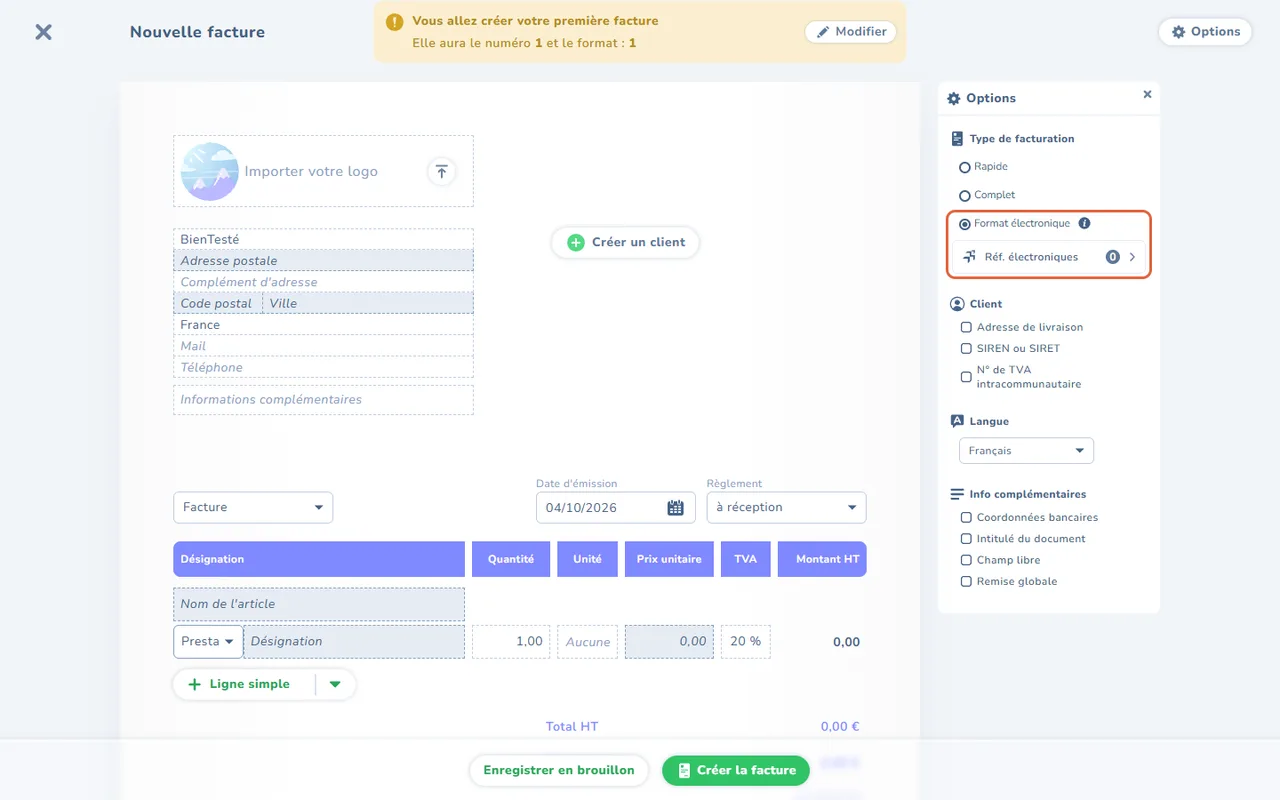This screenshot has width=1280, height=800.
Task: Tick the SIREN ou SIRET checkbox
Action: point(966,349)
